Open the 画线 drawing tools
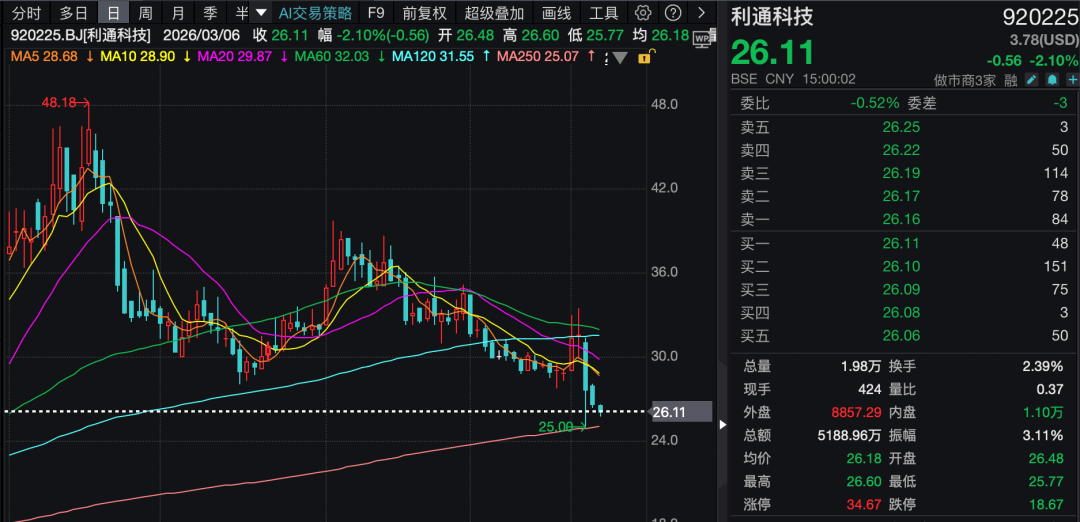This screenshot has height=522, width=1080. click(x=556, y=13)
